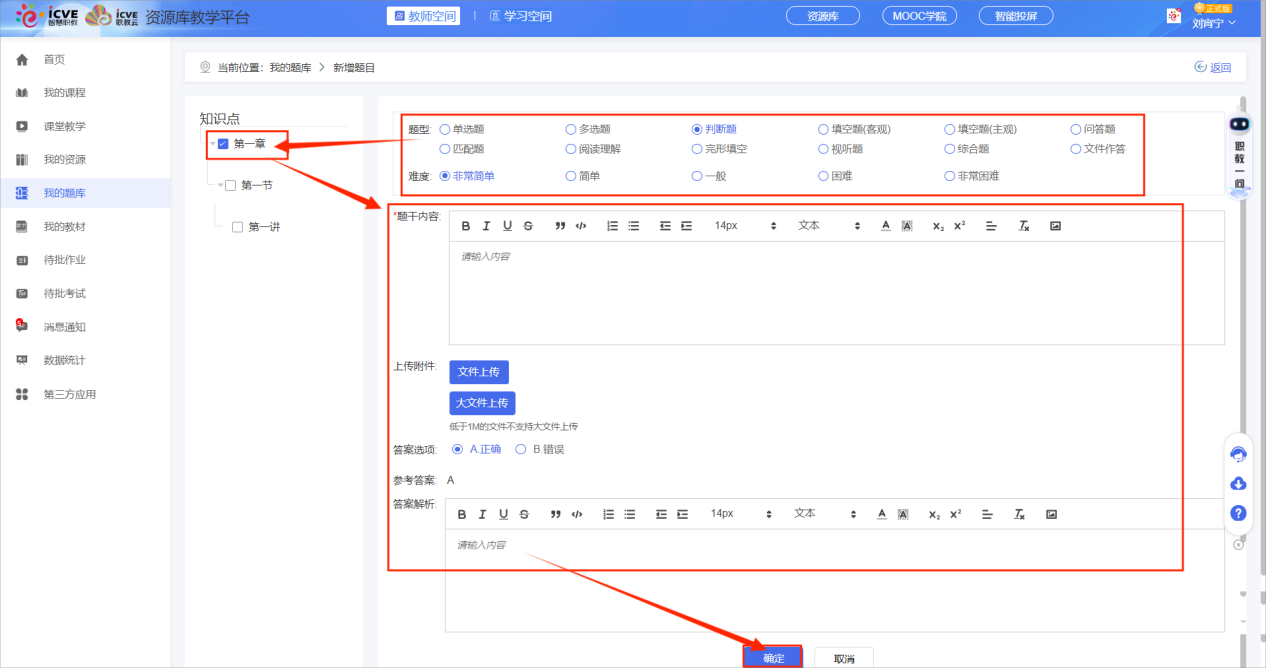The width and height of the screenshot is (1266, 668).
Task: Click the 文件上传 button
Action: tap(479, 372)
